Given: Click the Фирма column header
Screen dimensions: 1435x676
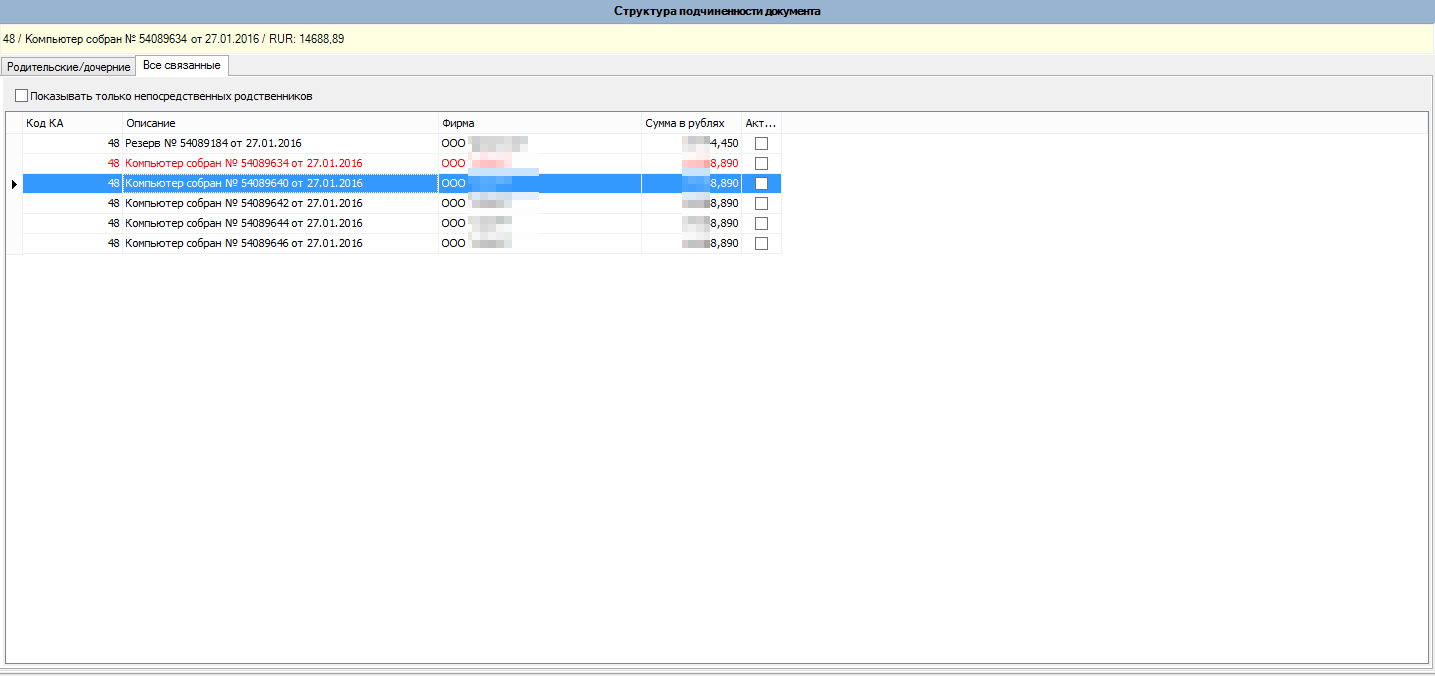Looking at the screenshot, I should (539, 123).
